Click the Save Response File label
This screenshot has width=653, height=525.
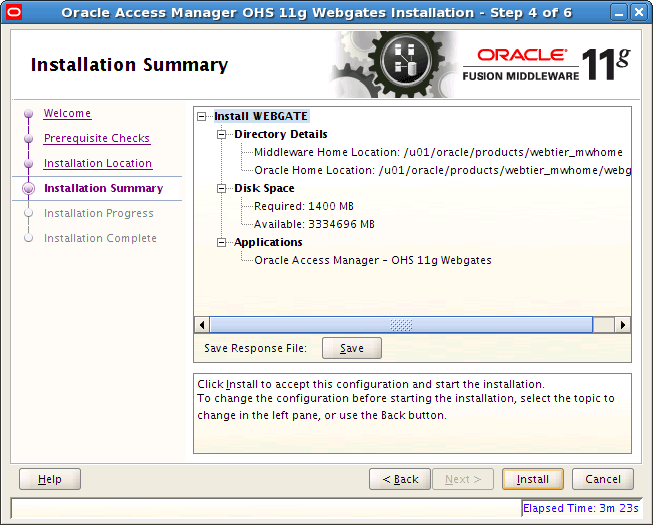click(x=255, y=348)
